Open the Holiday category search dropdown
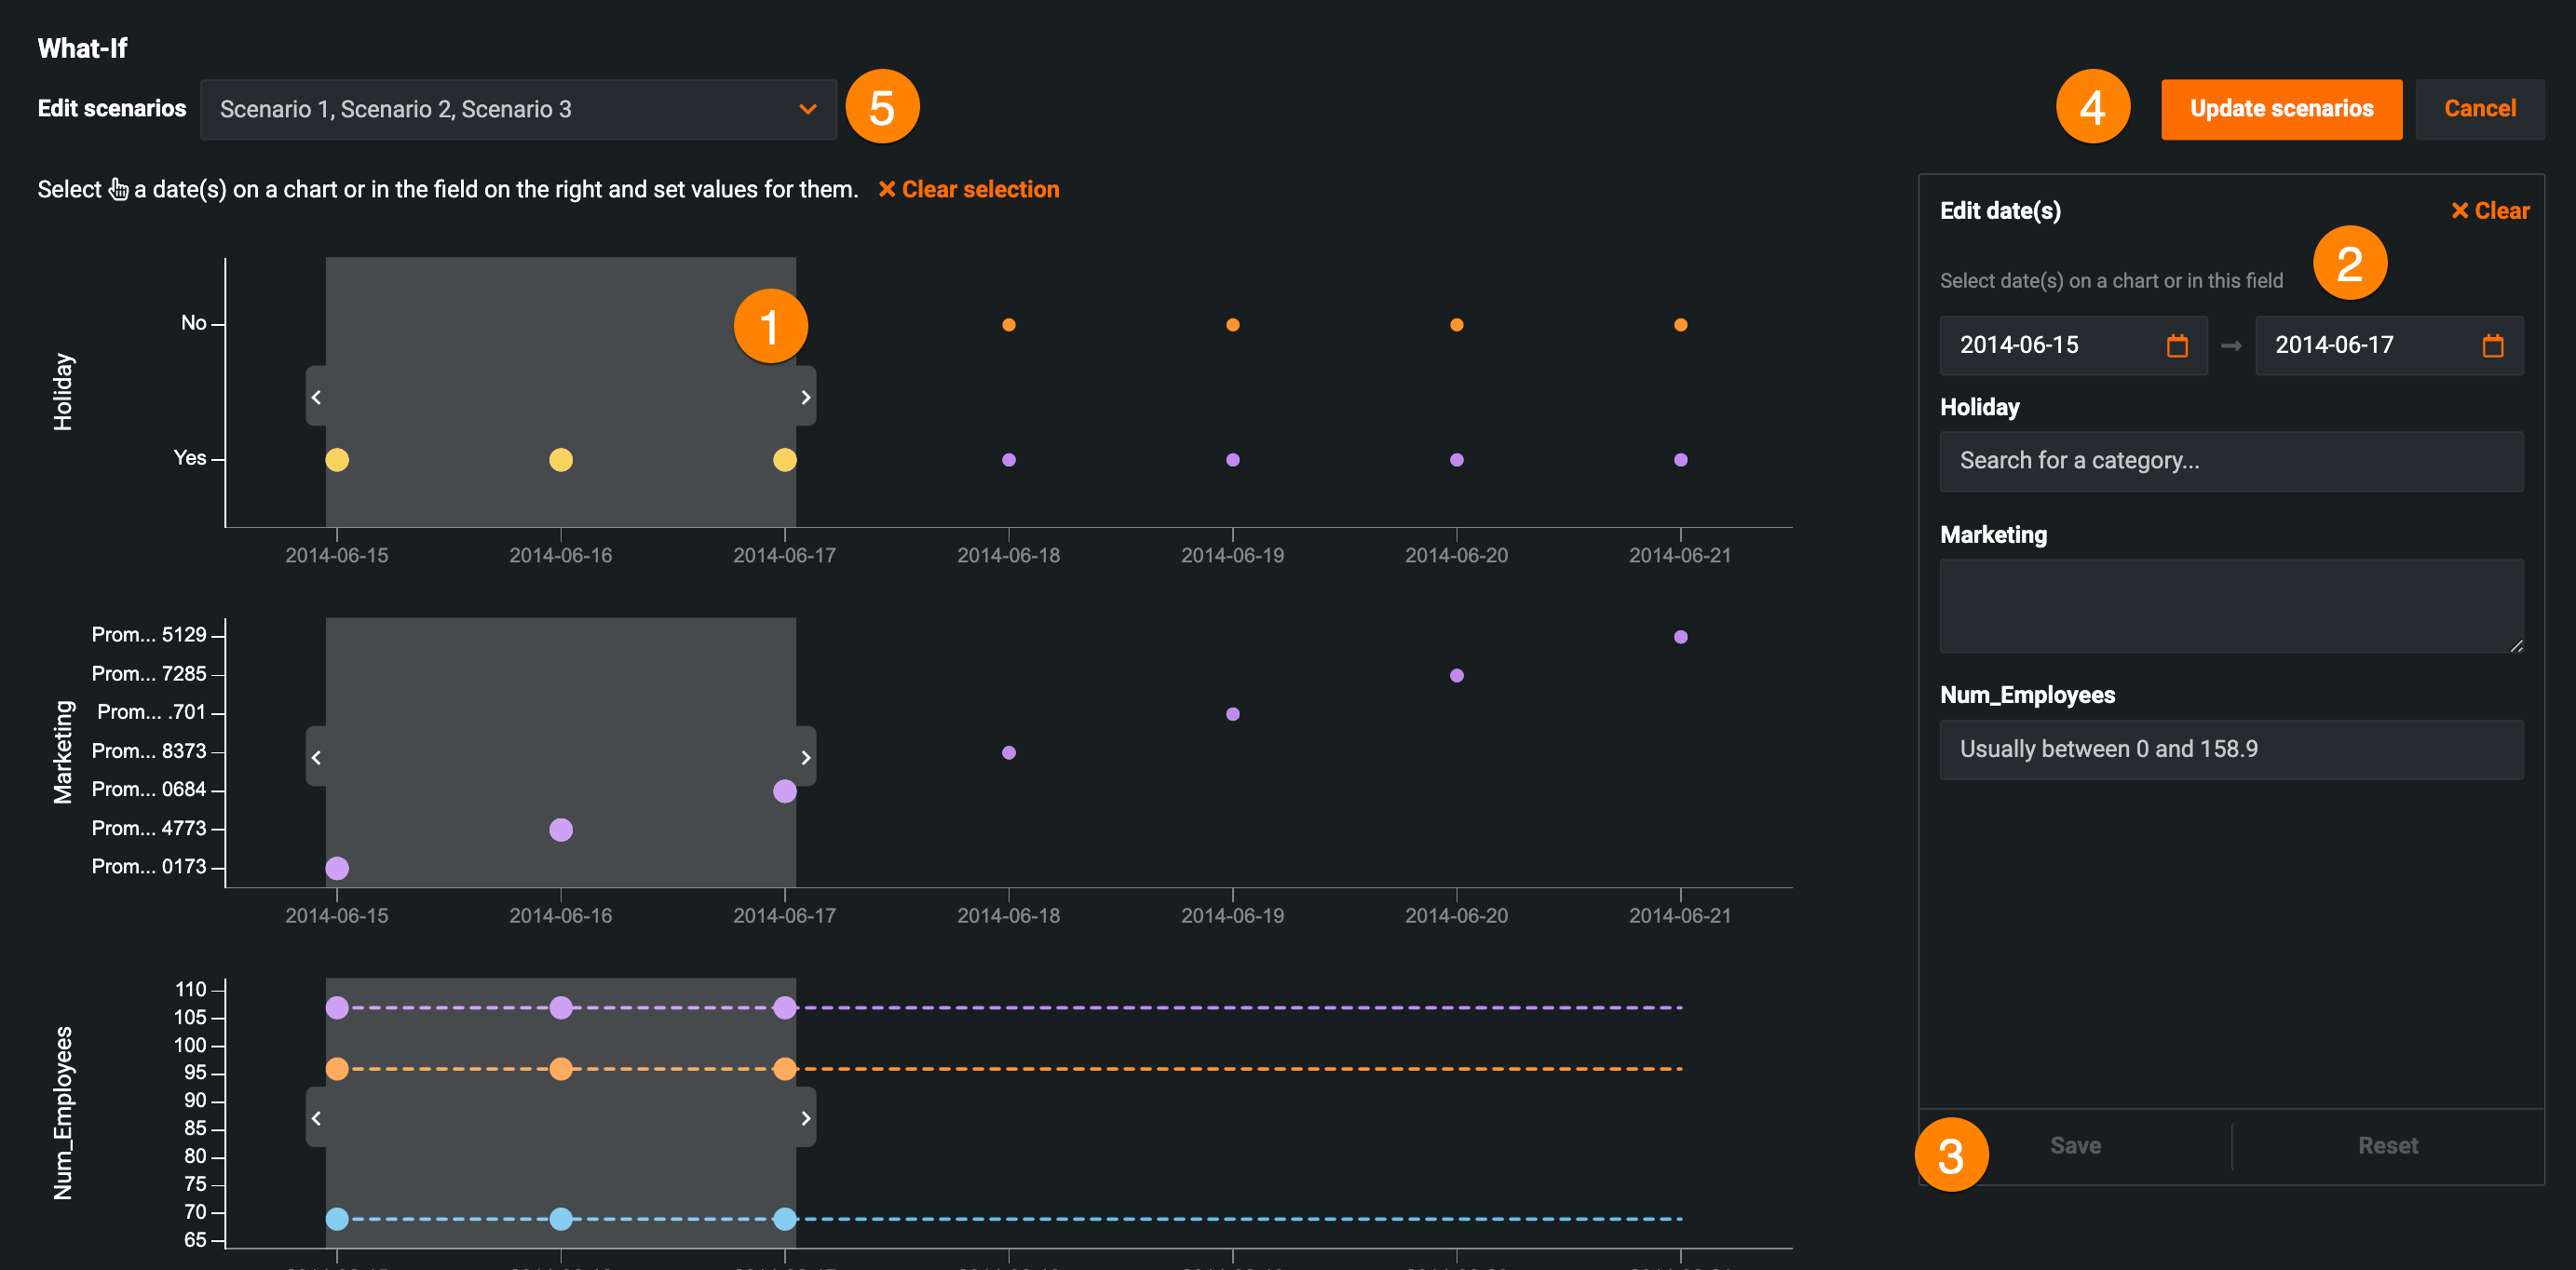Image resolution: width=2576 pixels, height=1270 pixels. tap(2230, 461)
